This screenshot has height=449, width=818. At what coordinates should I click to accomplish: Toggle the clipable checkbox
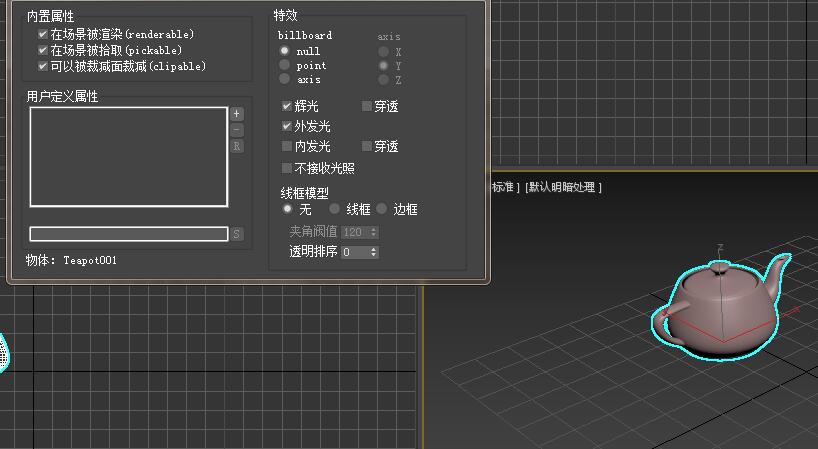point(43,66)
